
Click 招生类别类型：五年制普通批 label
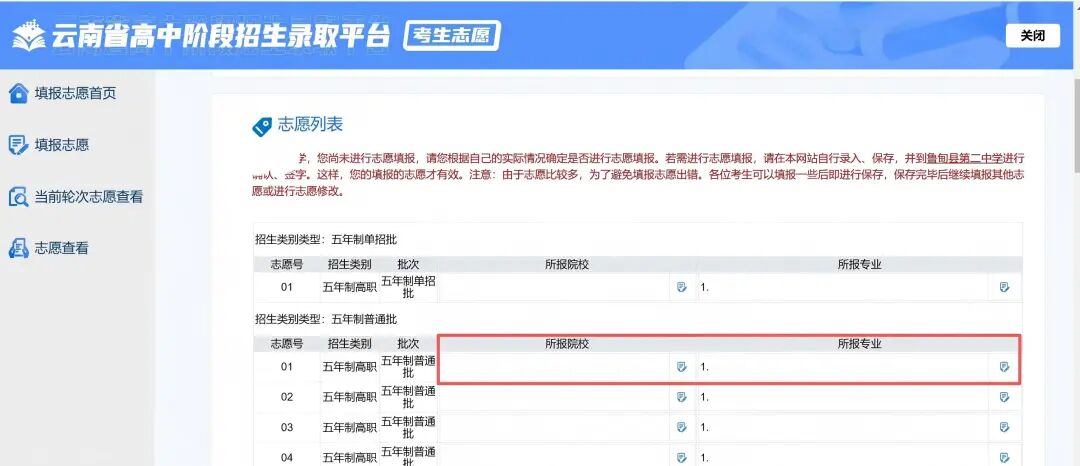(326, 319)
